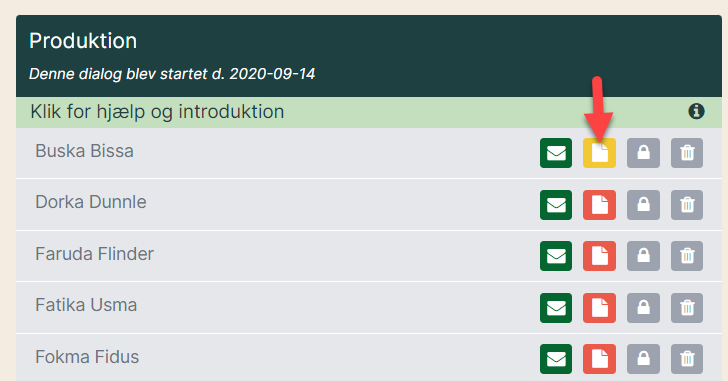Open red document icon for Fokma Fidus

(x=599, y=359)
